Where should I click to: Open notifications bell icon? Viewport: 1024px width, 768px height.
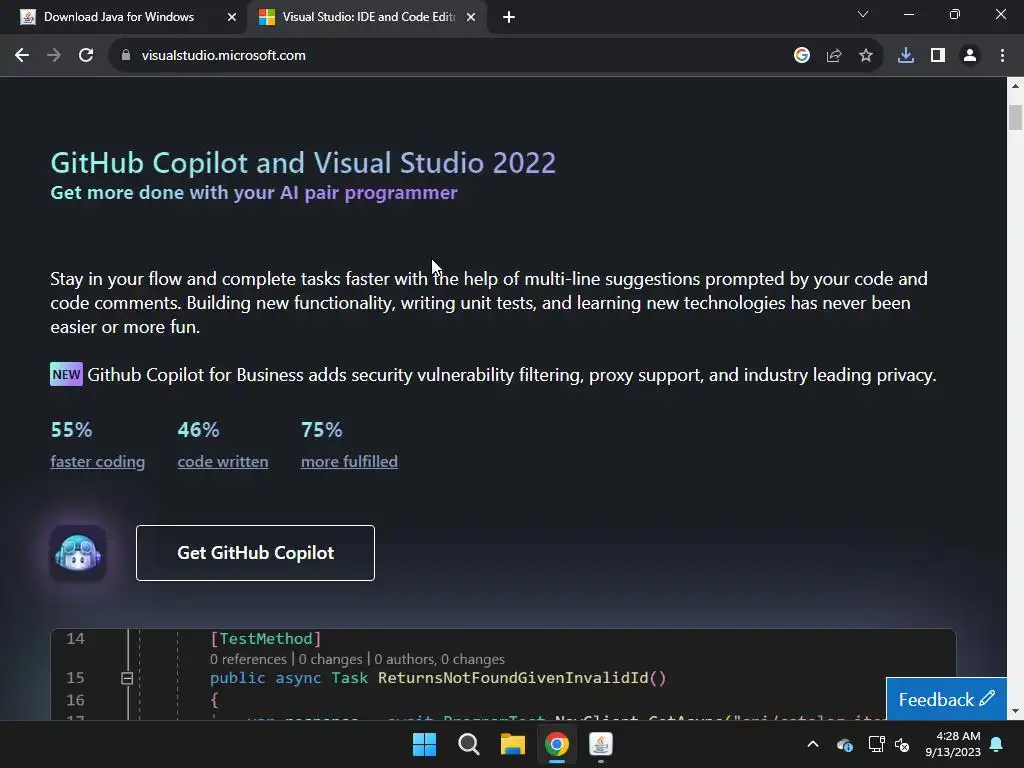(997, 744)
